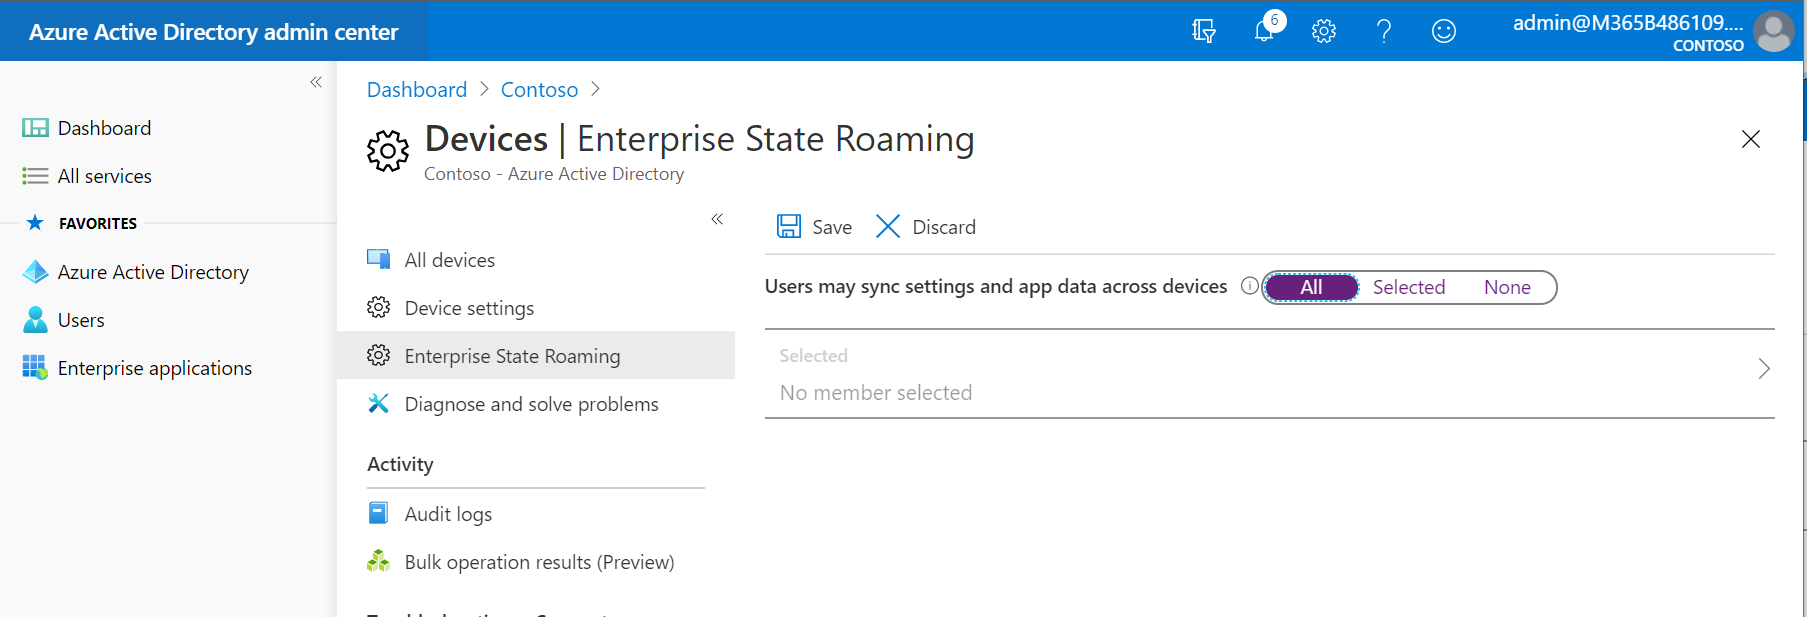Close the Enterprise State Roaming blade

[1750, 139]
